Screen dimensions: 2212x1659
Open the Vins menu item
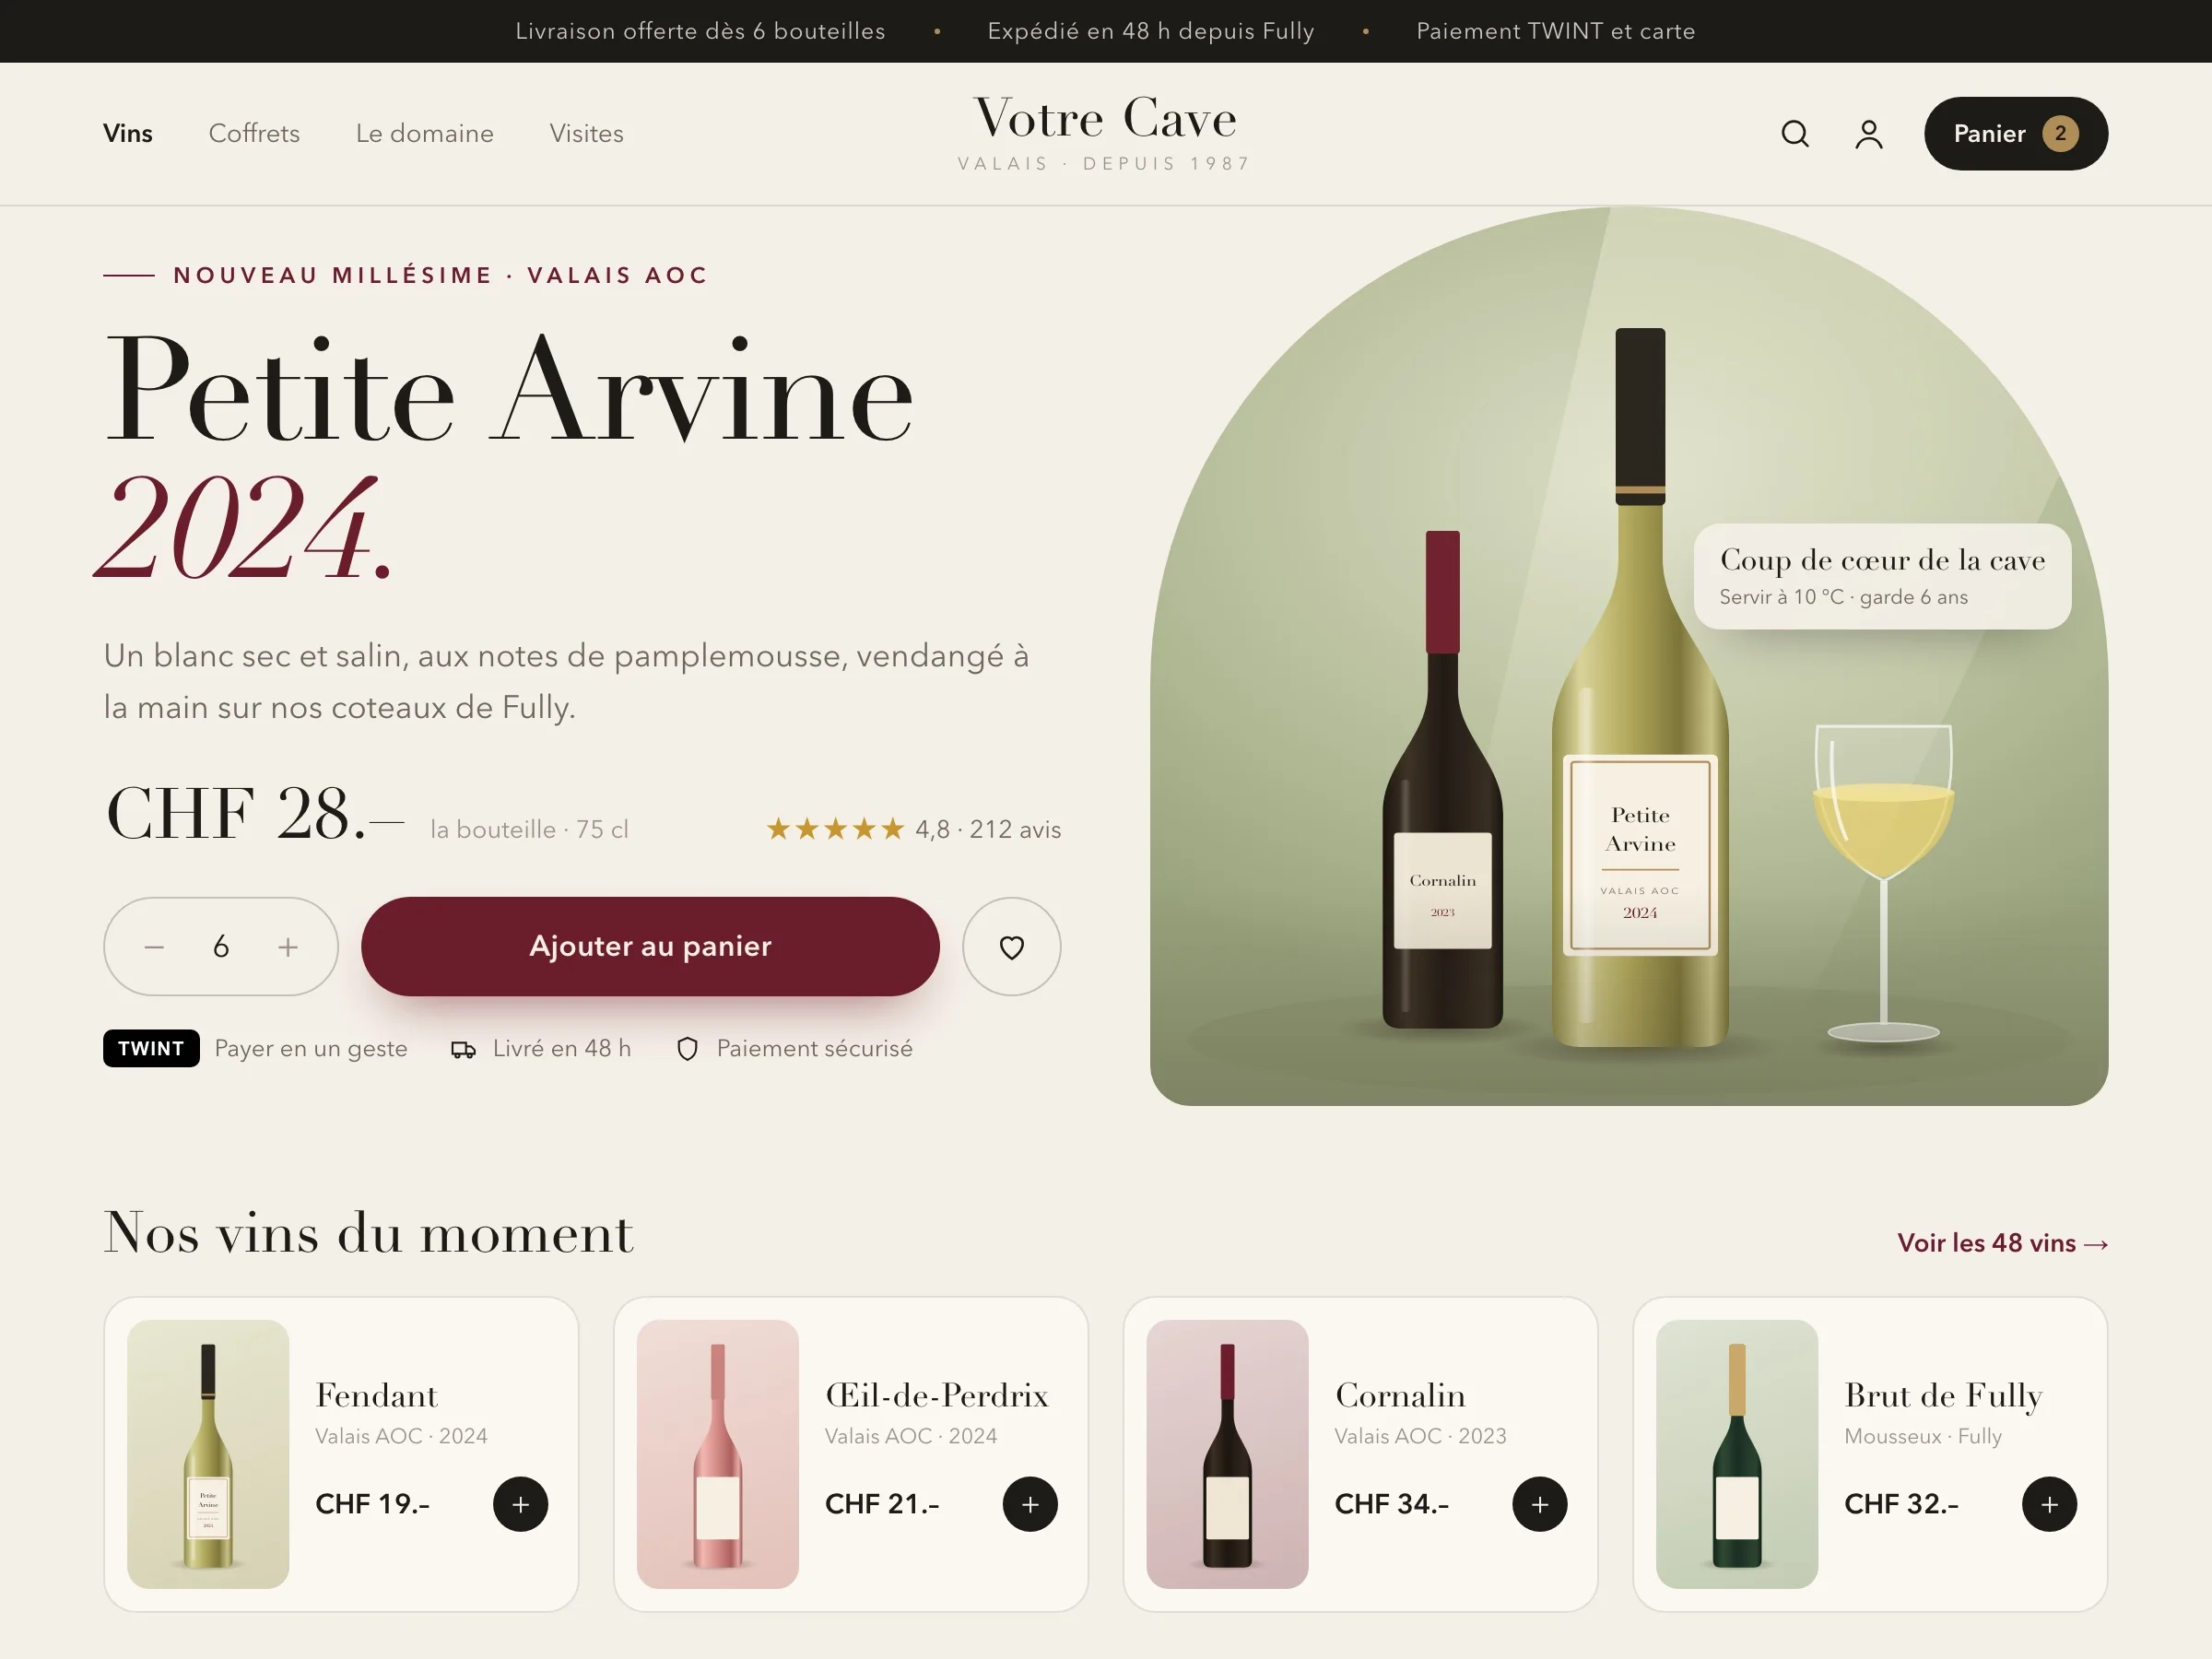[x=128, y=134]
